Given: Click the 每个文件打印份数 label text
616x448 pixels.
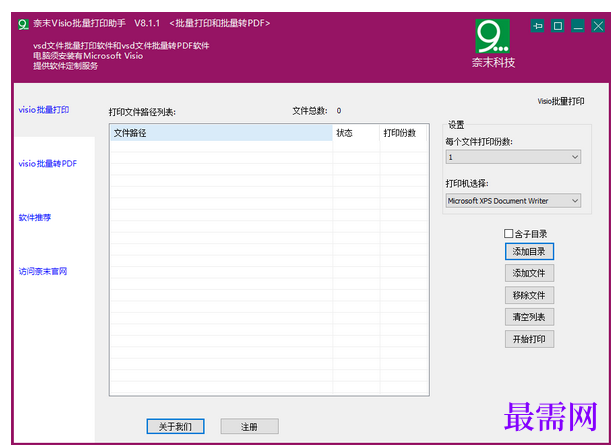Looking at the screenshot, I should pyautogui.click(x=479, y=142).
